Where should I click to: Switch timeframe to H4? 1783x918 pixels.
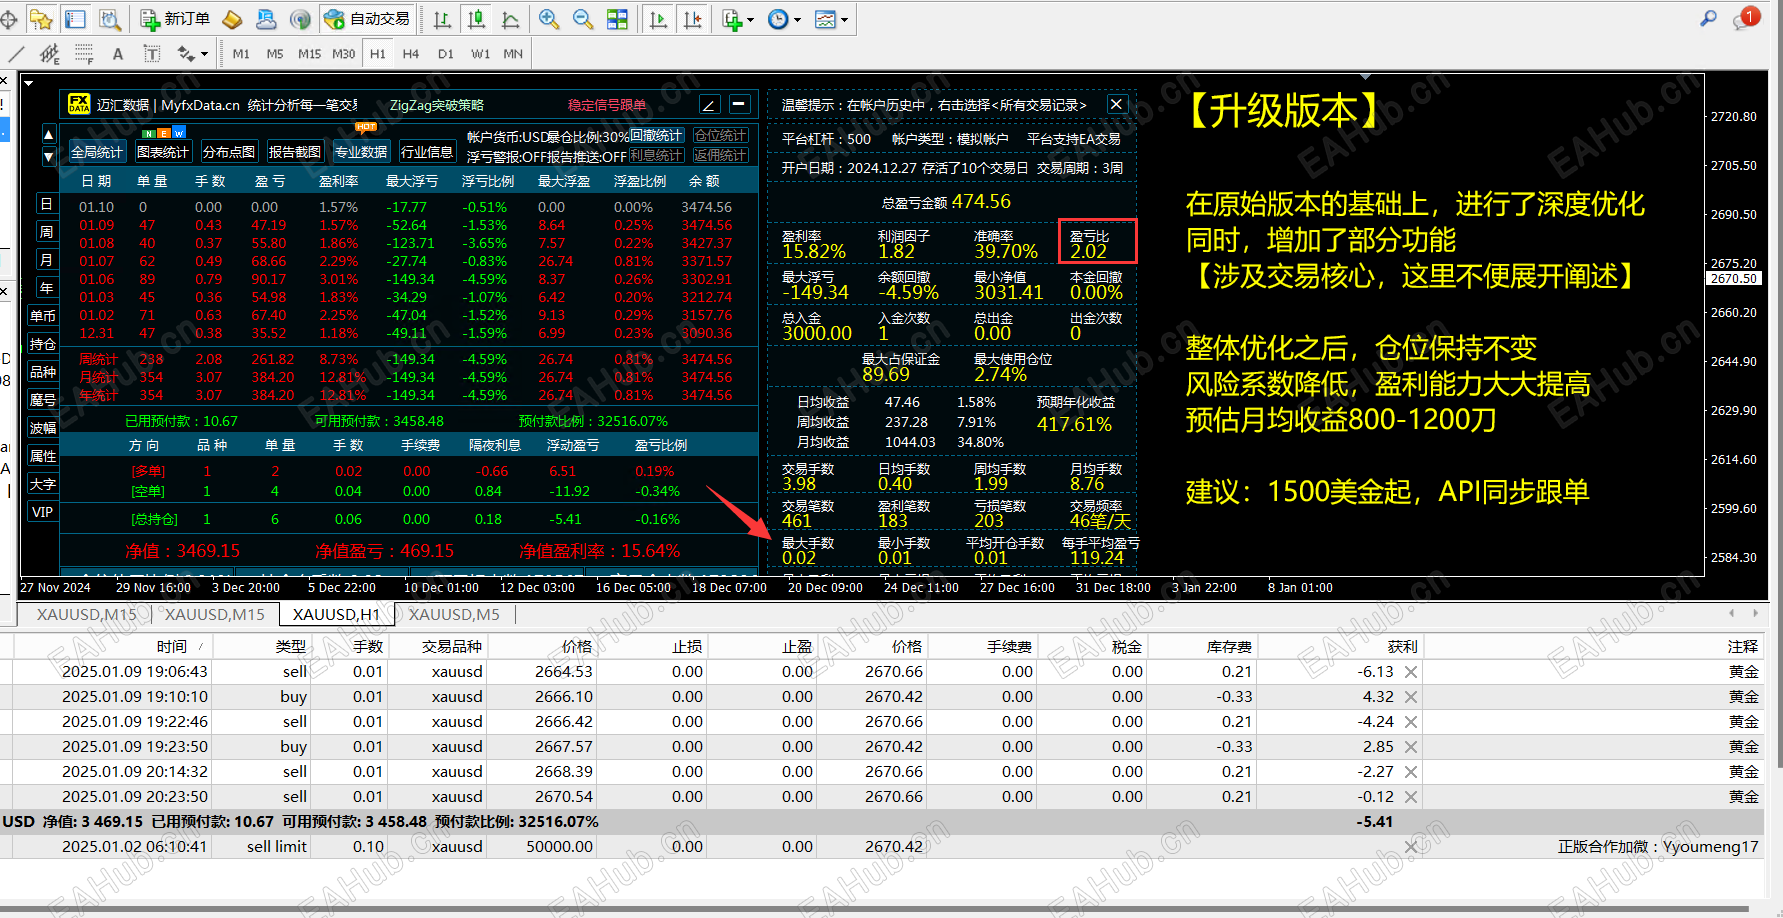(x=411, y=54)
